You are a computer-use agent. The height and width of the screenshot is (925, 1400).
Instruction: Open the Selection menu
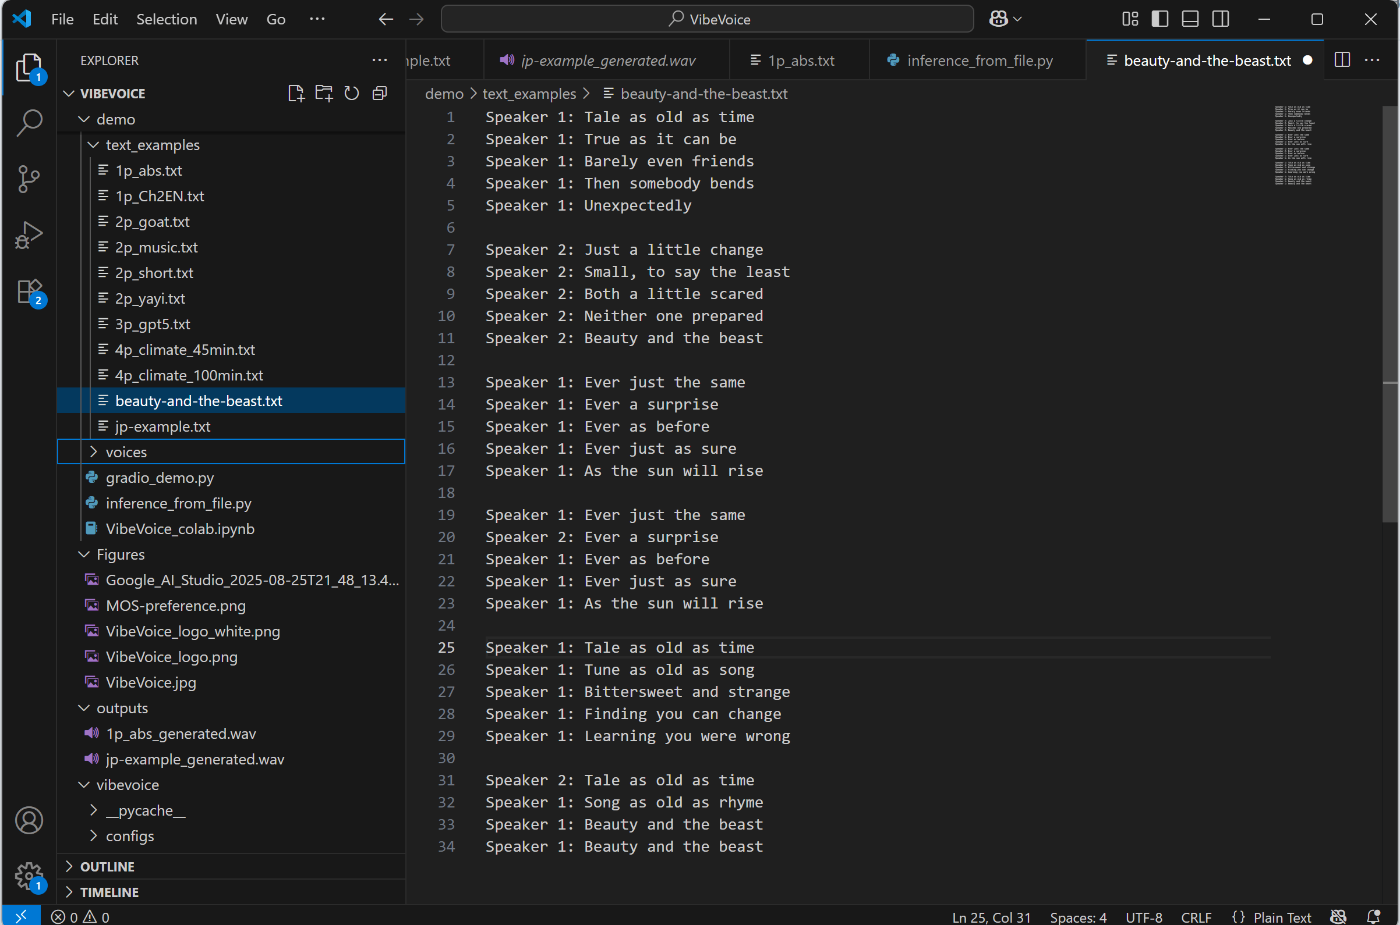point(167,19)
